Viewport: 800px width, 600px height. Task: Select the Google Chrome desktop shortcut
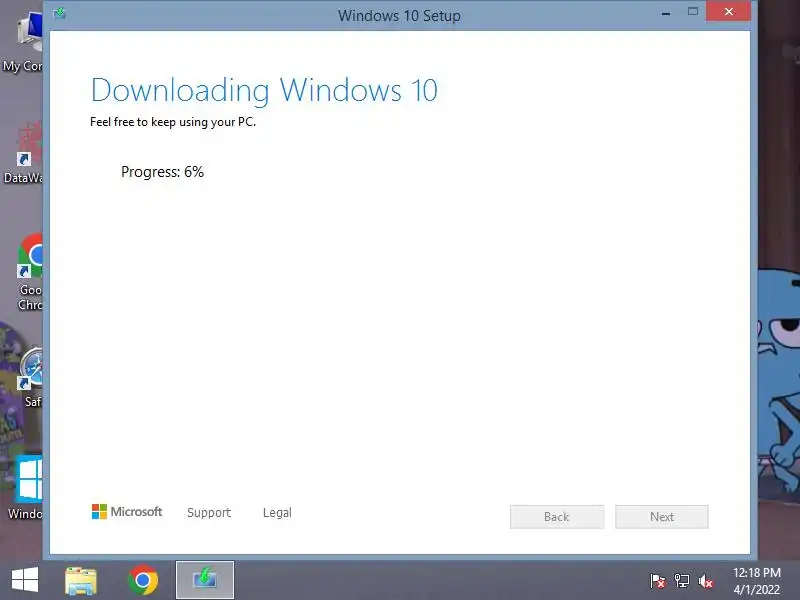coord(30,272)
